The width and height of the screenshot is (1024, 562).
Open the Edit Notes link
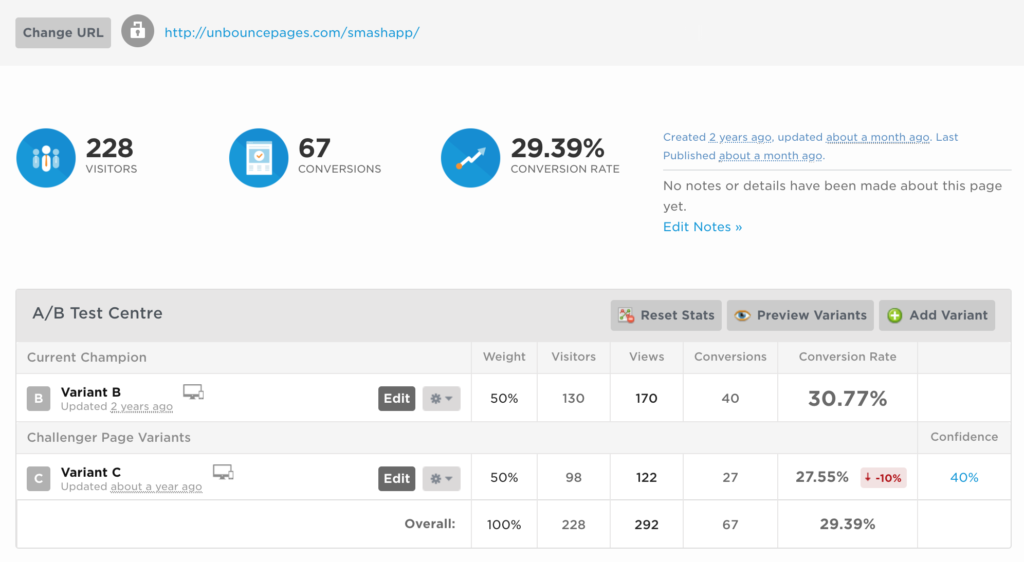click(x=703, y=226)
